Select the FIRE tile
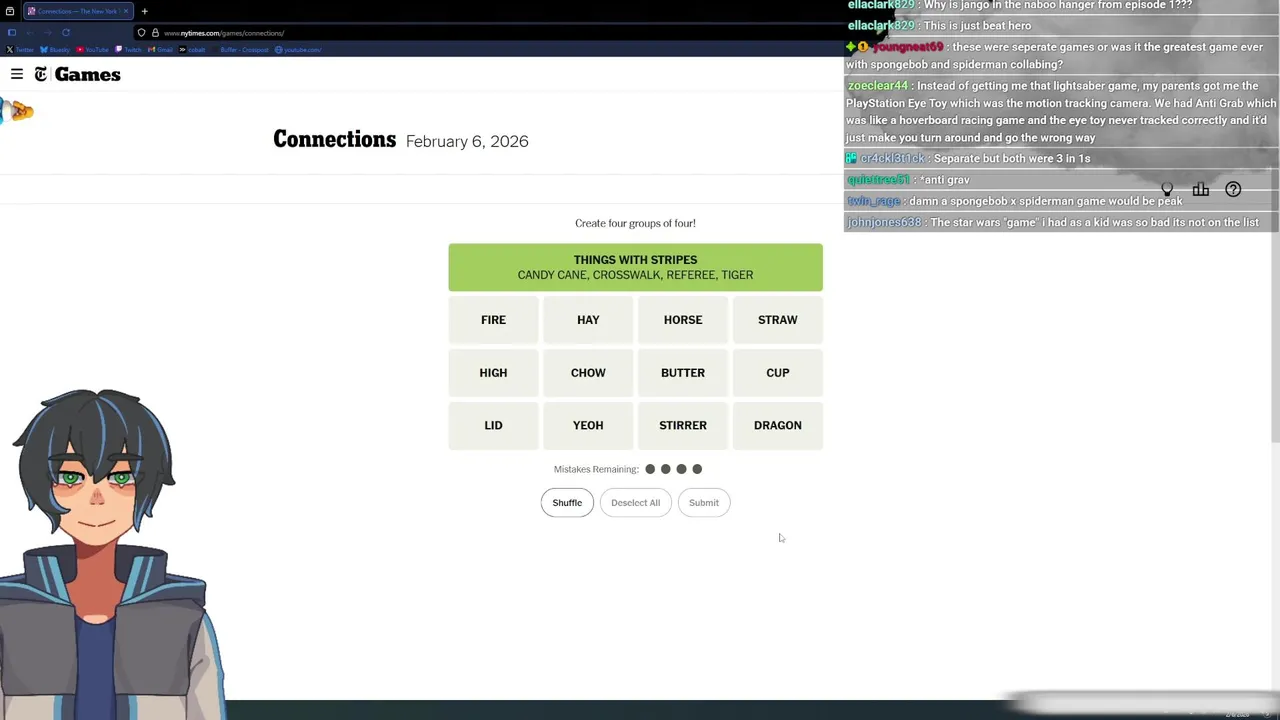The height and width of the screenshot is (720, 1280). 493,320
